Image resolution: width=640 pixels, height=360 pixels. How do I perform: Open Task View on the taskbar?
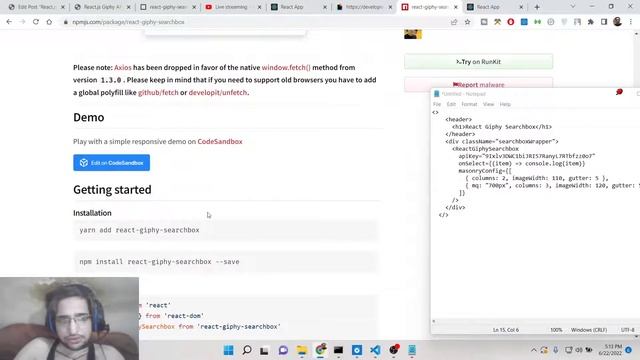click(264, 350)
